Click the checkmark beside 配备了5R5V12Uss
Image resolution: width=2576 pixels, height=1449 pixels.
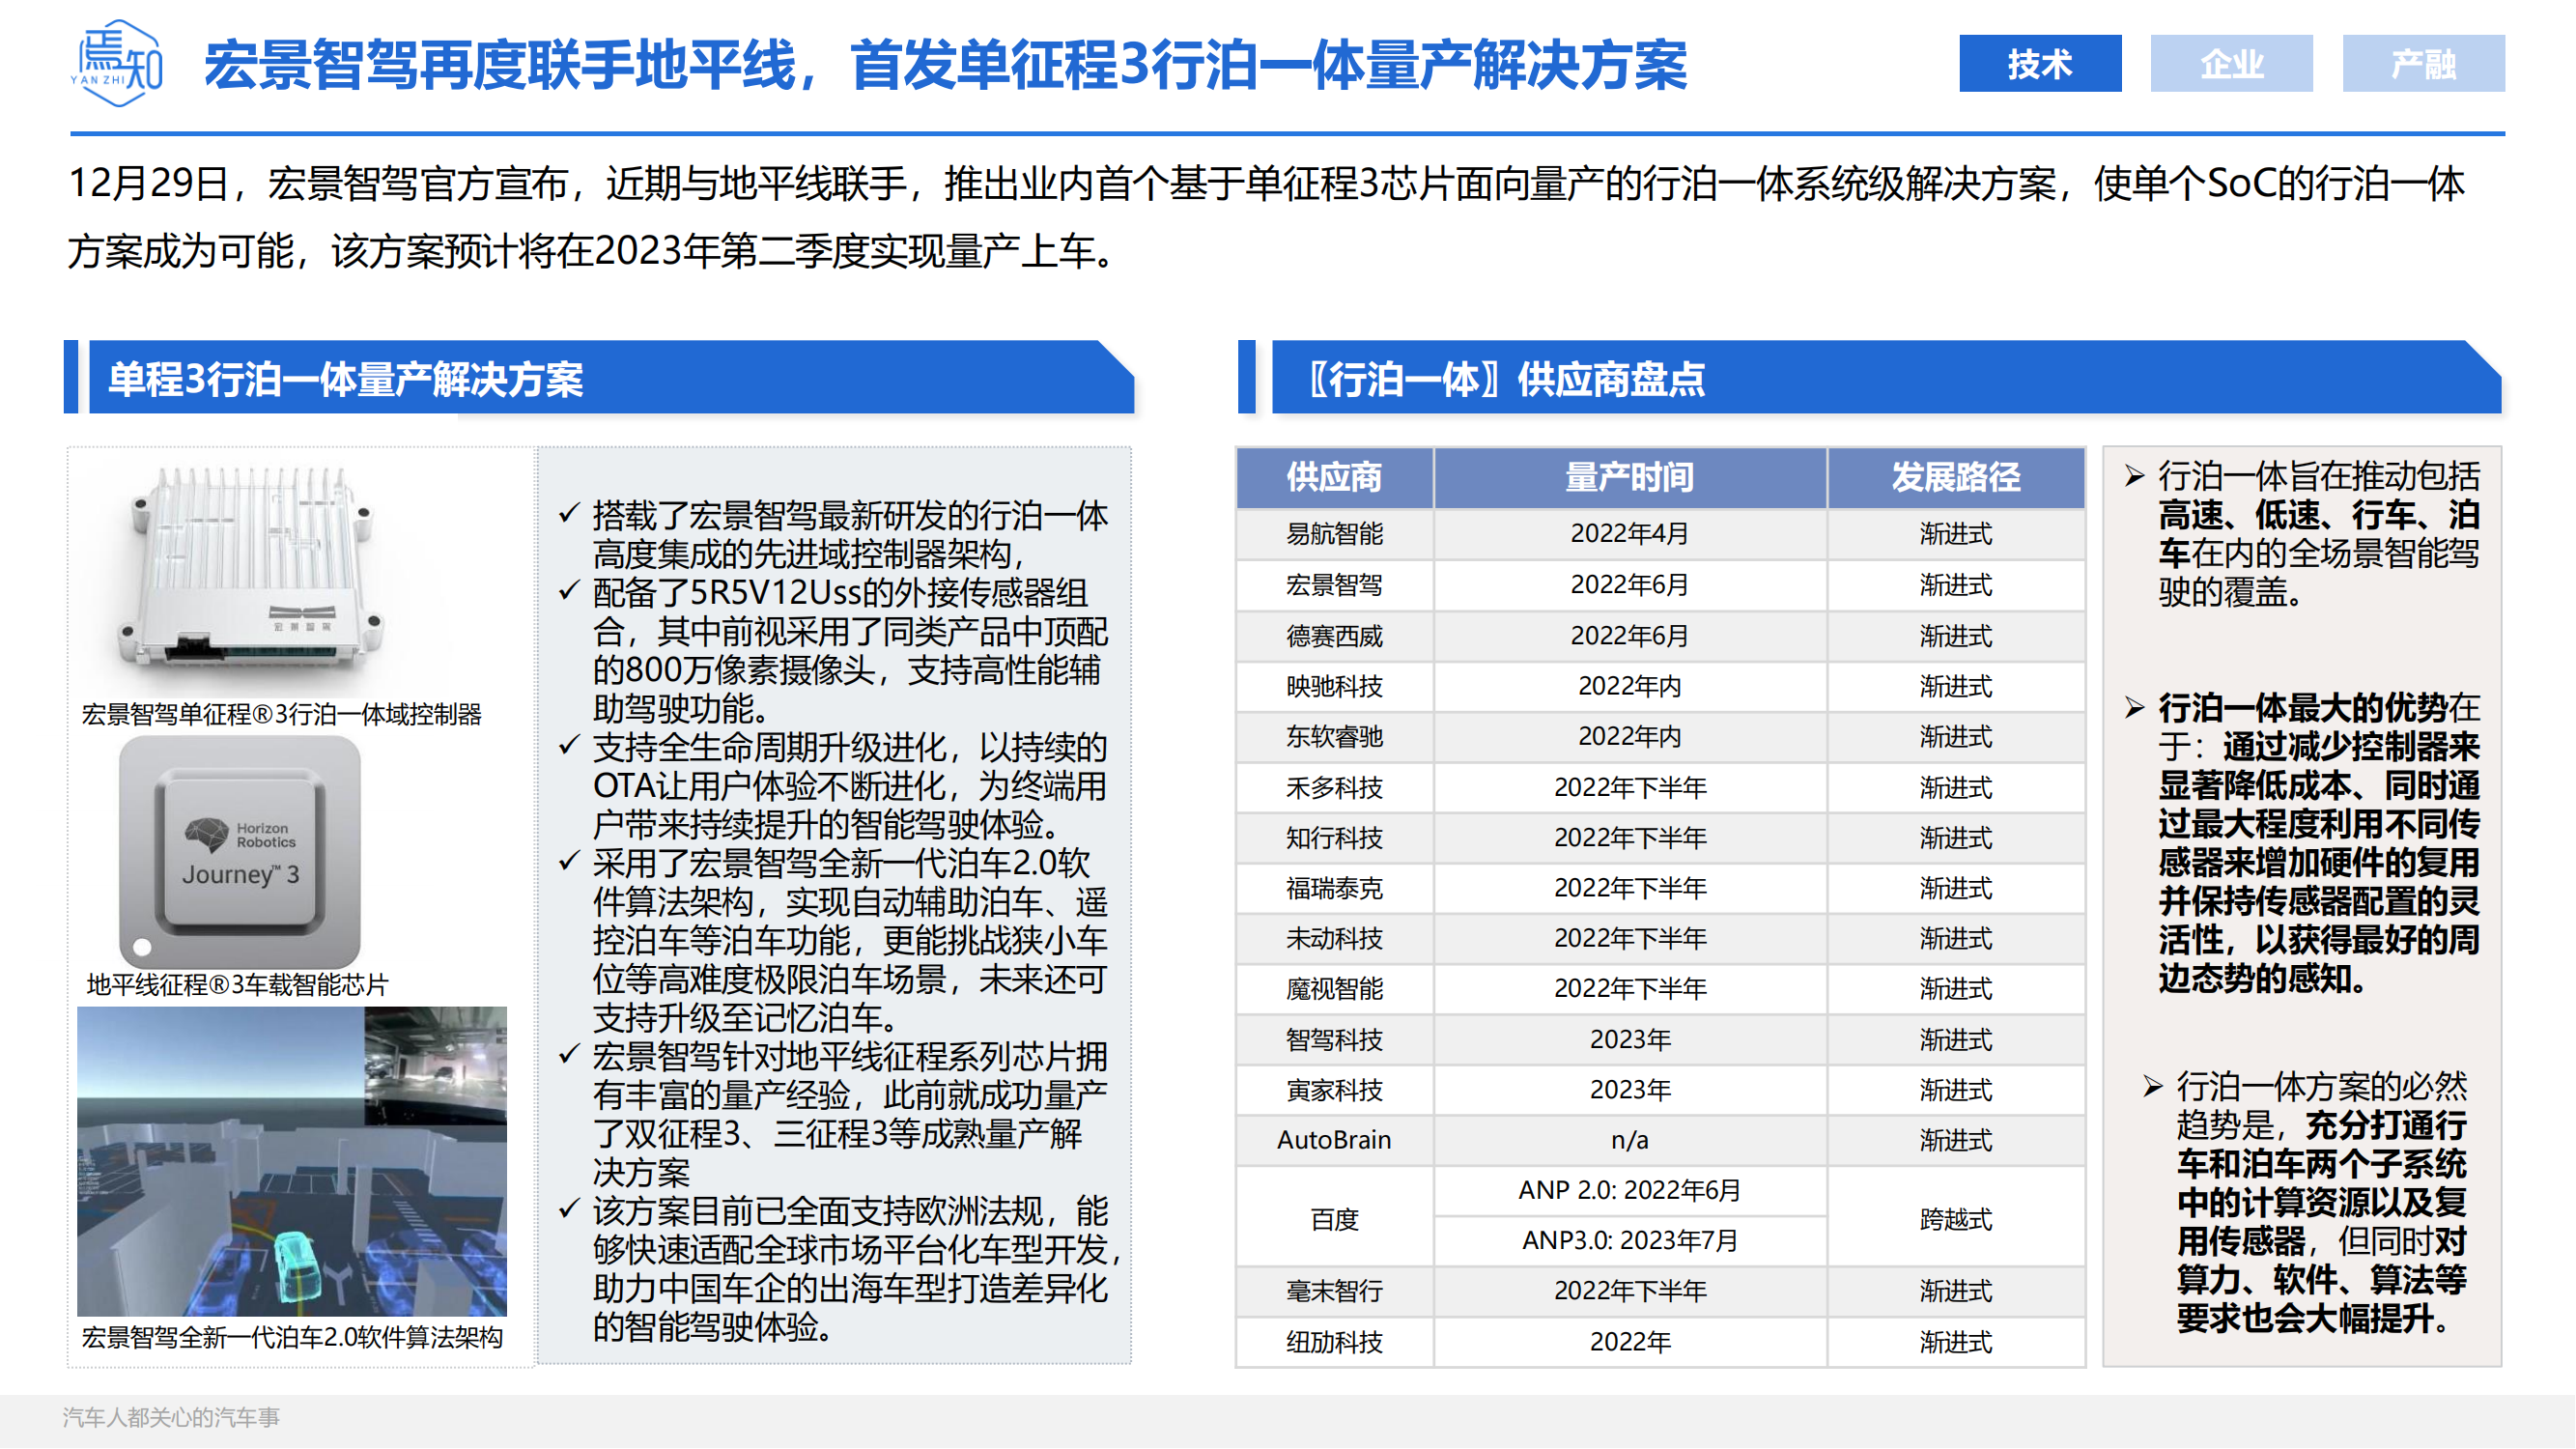pos(569,591)
